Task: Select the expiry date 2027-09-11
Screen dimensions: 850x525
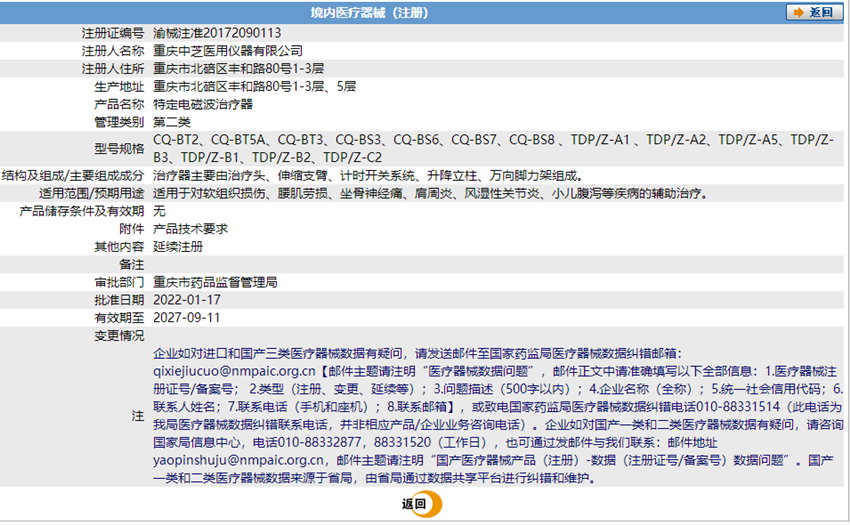Action: [186, 318]
